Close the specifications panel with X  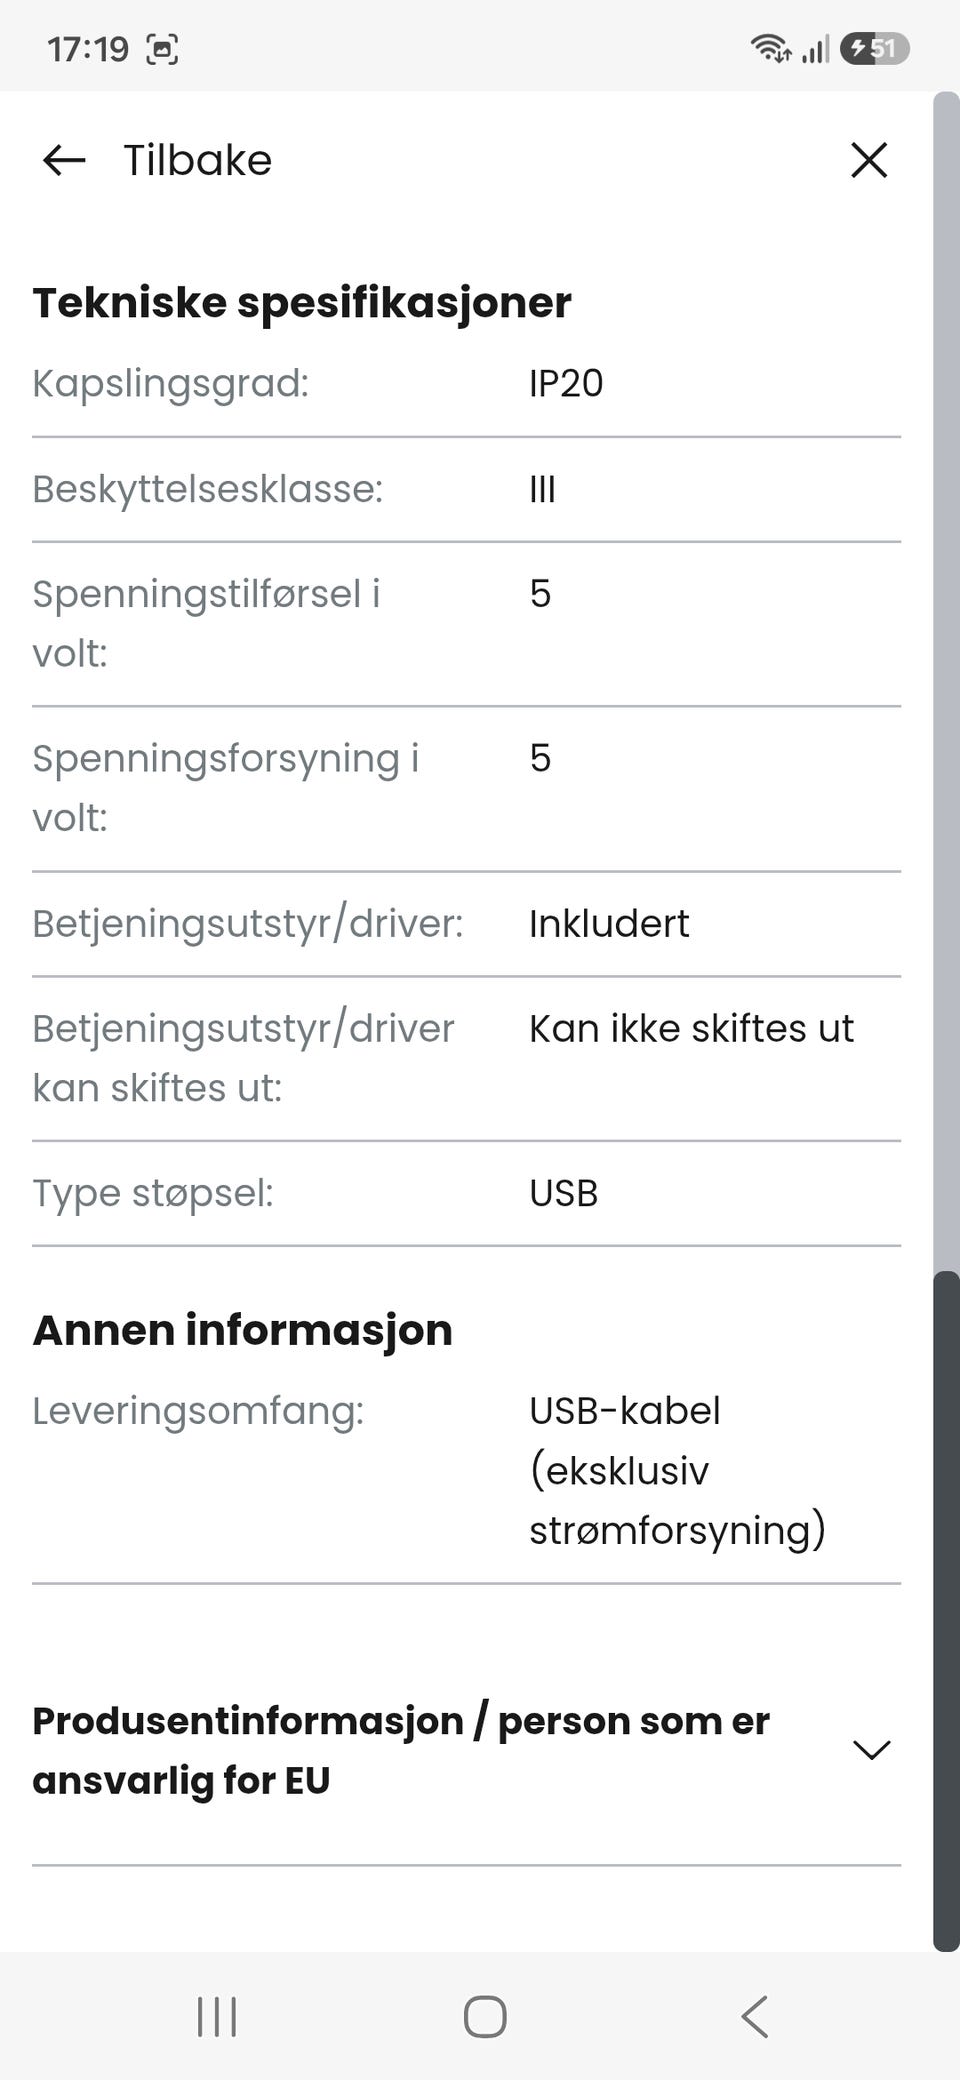tap(869, 160)
